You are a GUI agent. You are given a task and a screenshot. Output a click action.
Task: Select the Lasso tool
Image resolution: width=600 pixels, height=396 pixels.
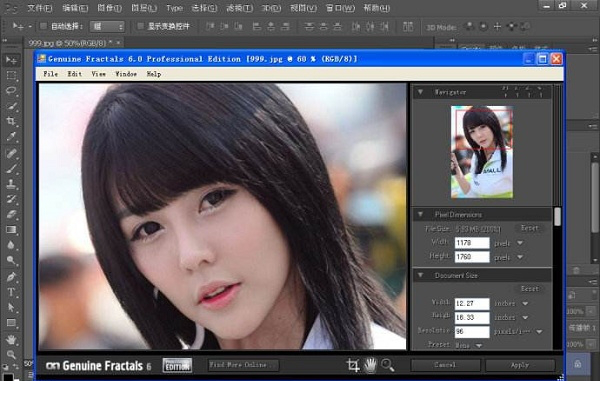[x=11, y=91]
